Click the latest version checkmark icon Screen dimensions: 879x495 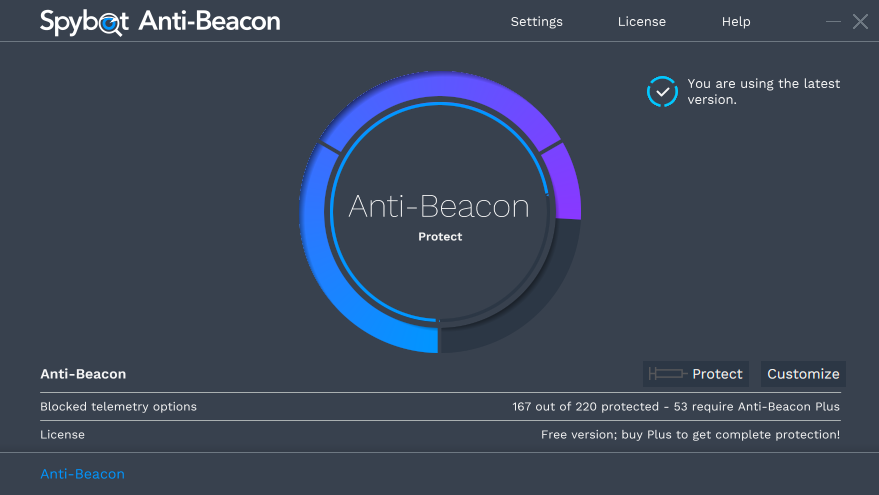coord(662,91)
